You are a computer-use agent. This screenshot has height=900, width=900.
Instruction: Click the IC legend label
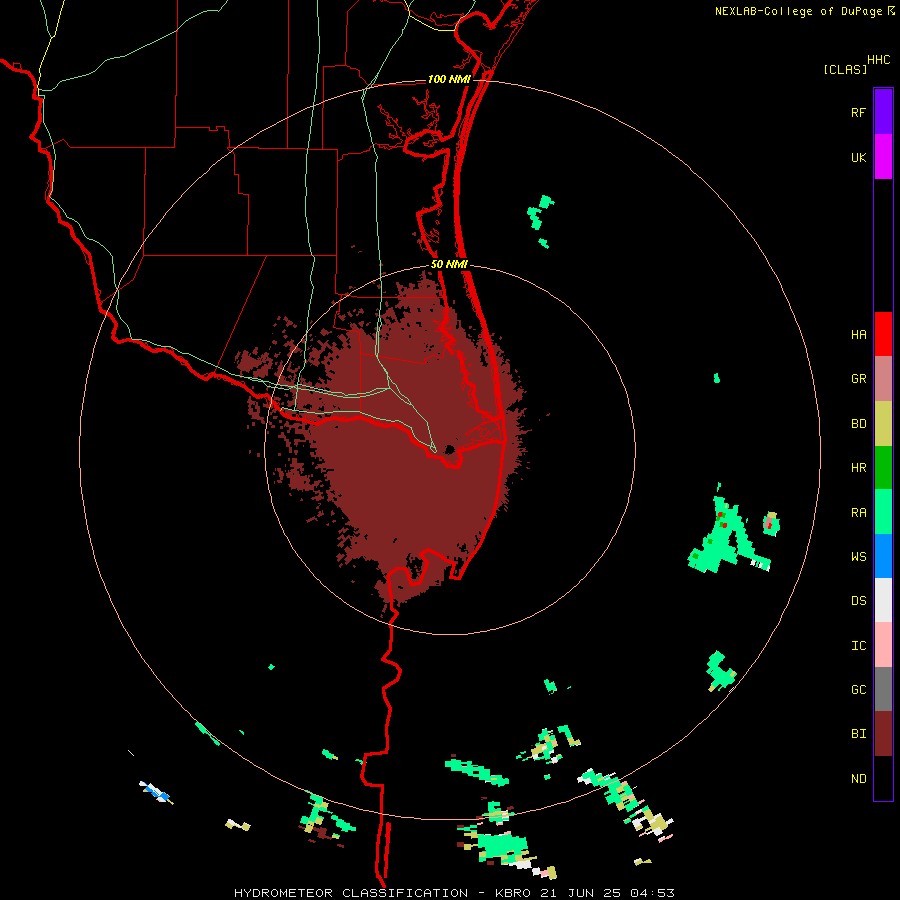click(x=858, y=646)
